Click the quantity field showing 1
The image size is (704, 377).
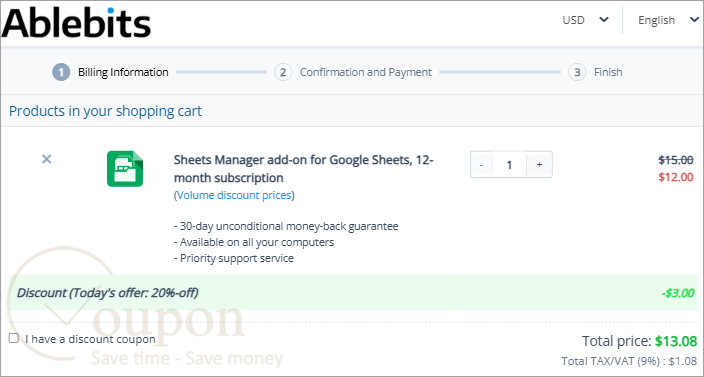pyautogui.click(x=509, y=165)
